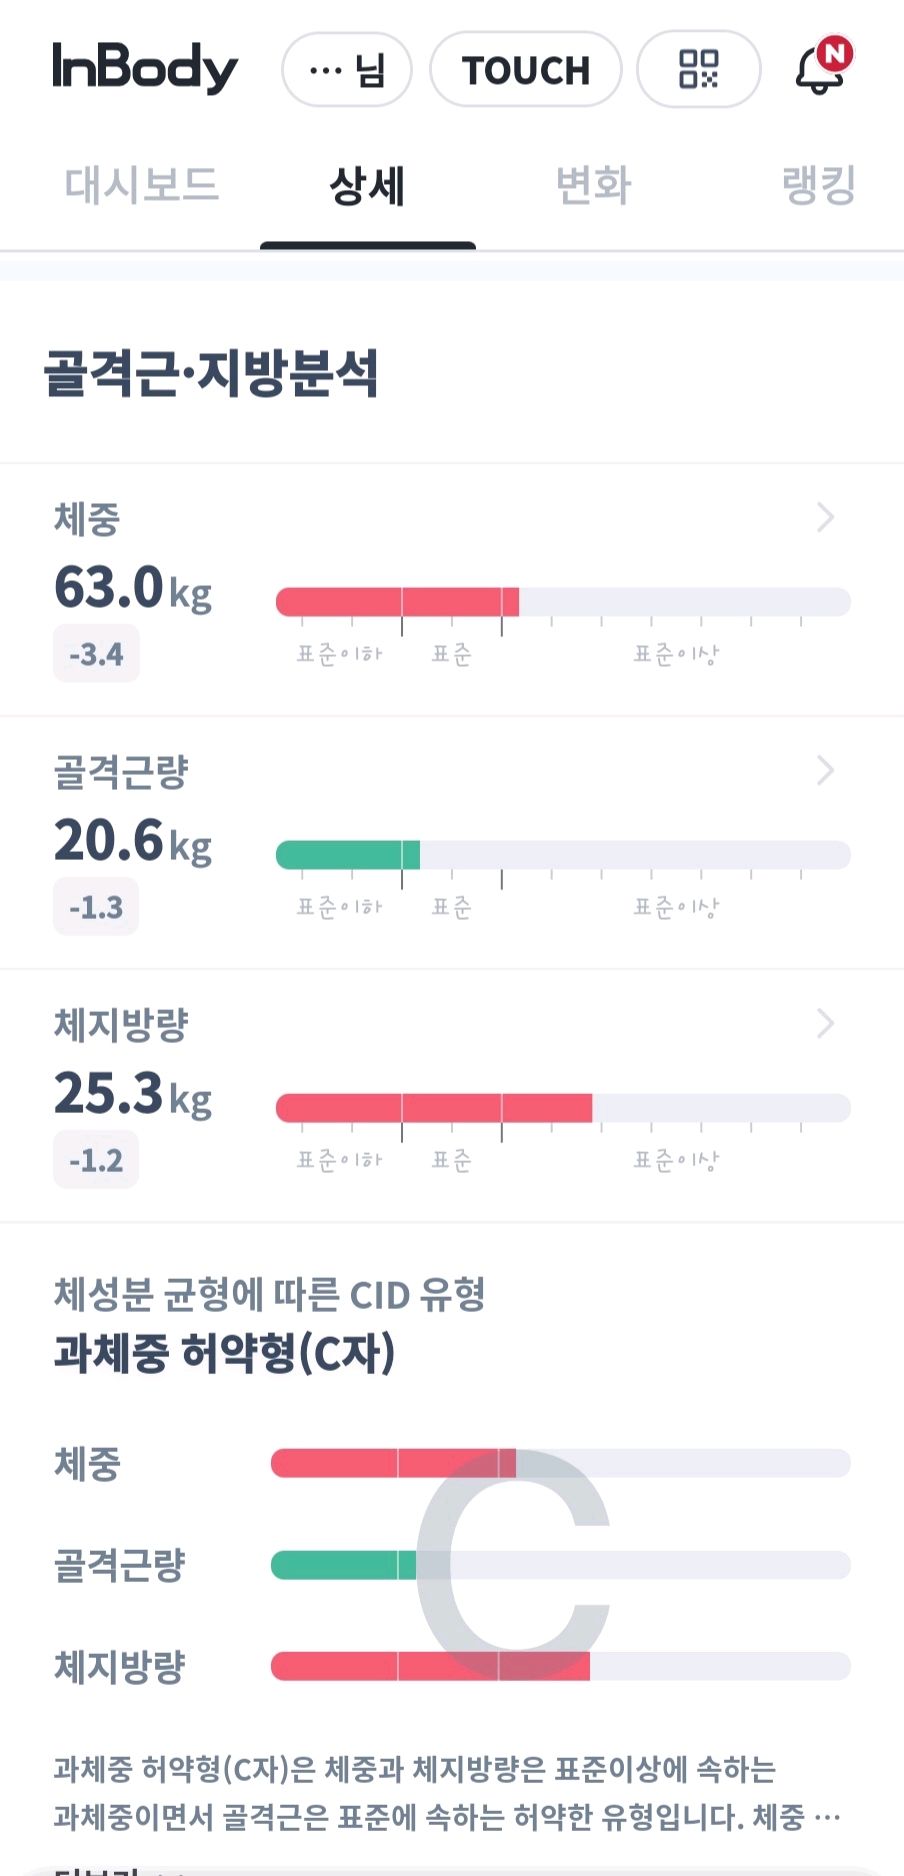Tap the 과체중 허약형(C자) heading
Image resolution: width=904 pixels, height=1876 pixels.
click(224, 1353)
